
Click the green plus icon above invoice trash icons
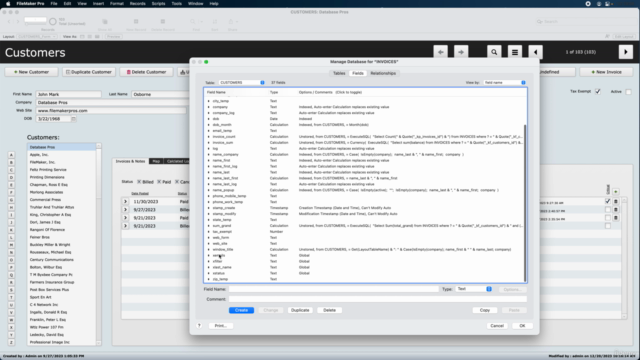(x=616, y=191)
